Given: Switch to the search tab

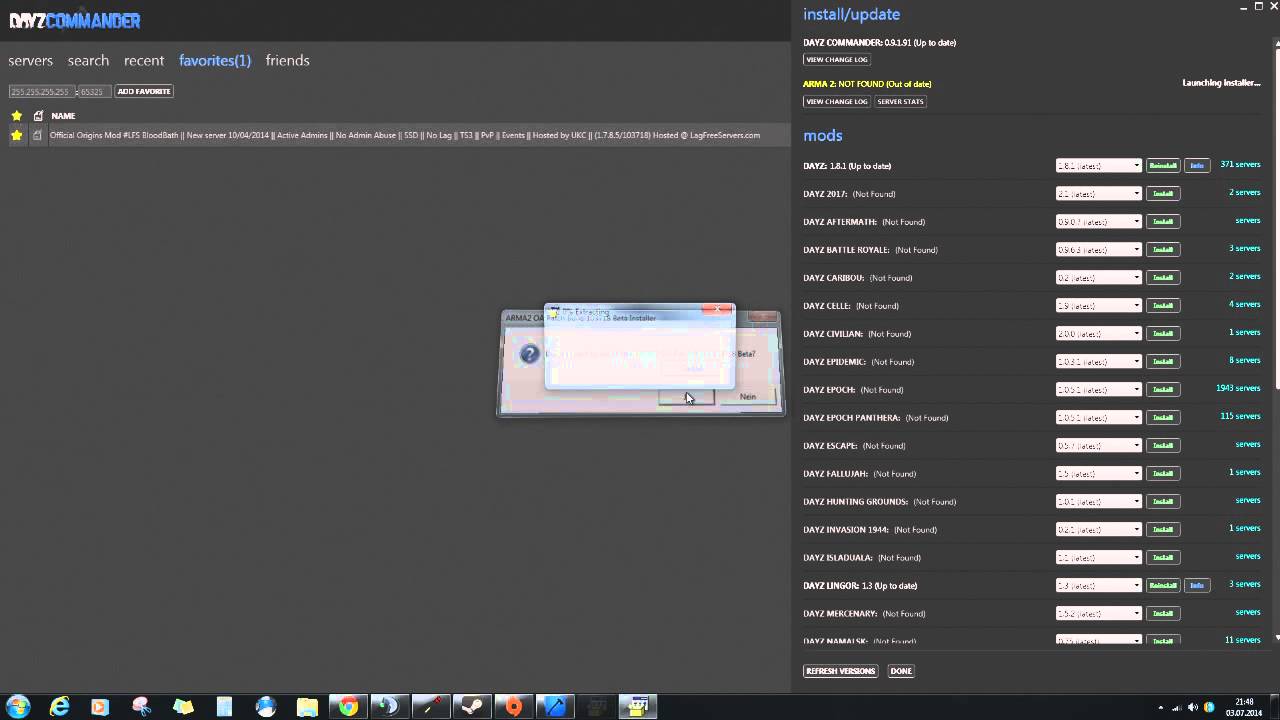Looking at the screenshot, I should click(x=88, y=61).
